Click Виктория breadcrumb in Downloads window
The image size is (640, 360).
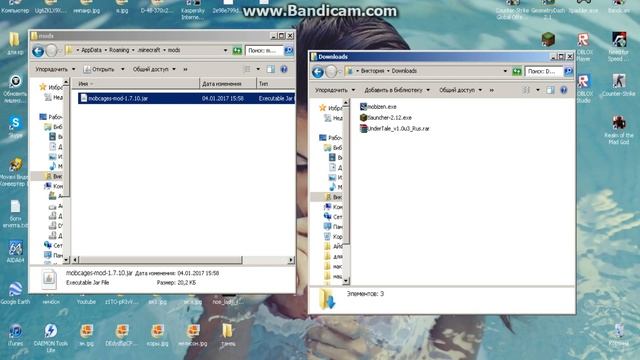pyautogui.click(x=372, y=71)
